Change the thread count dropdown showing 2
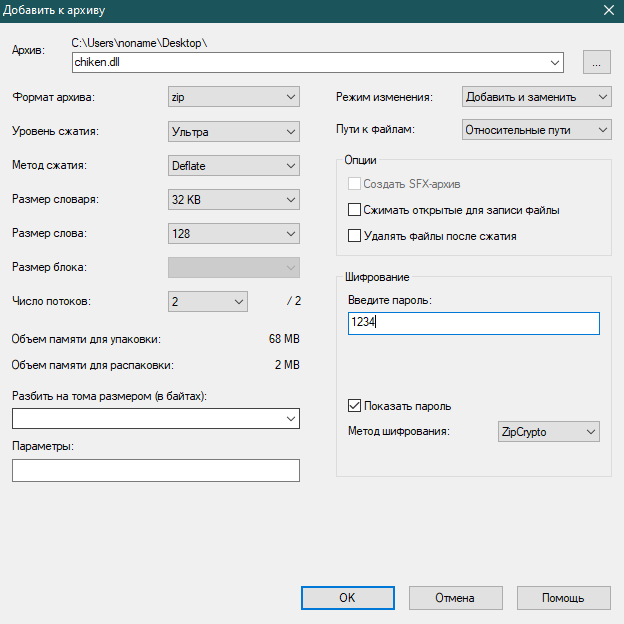Image resolution: width=624 pixels, height=624 pixels. [x=207, y=301]
